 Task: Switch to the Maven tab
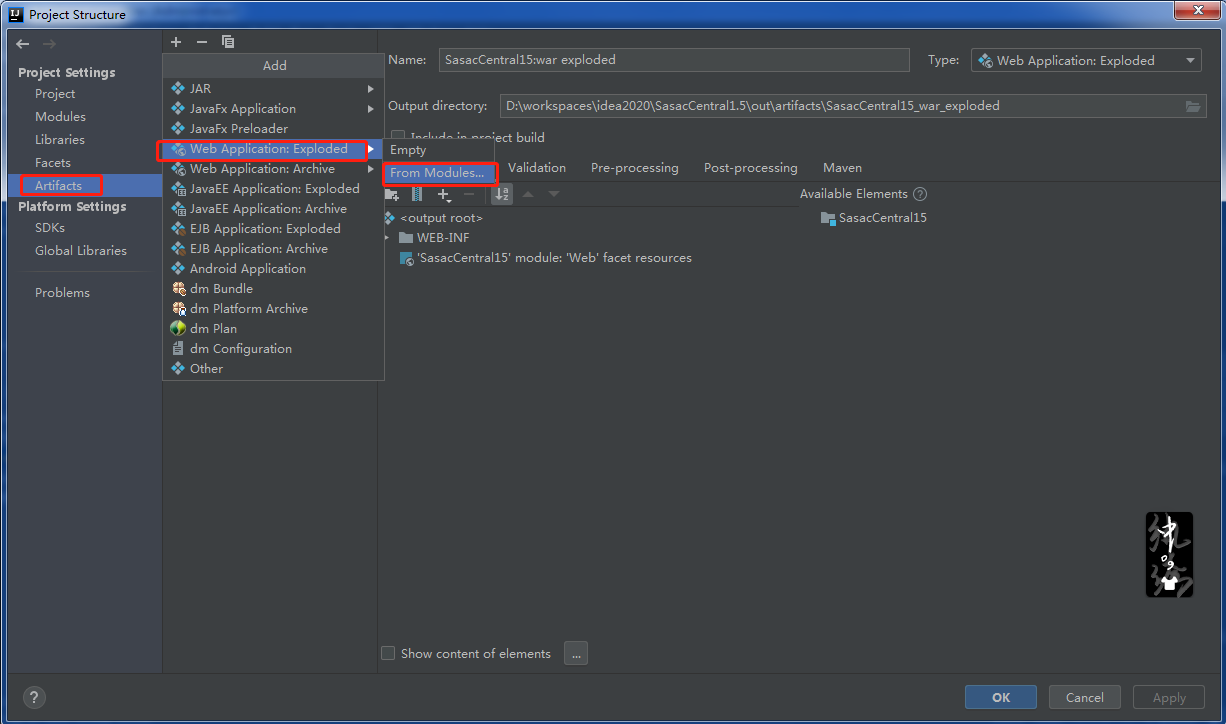click(x=842, y=168)
